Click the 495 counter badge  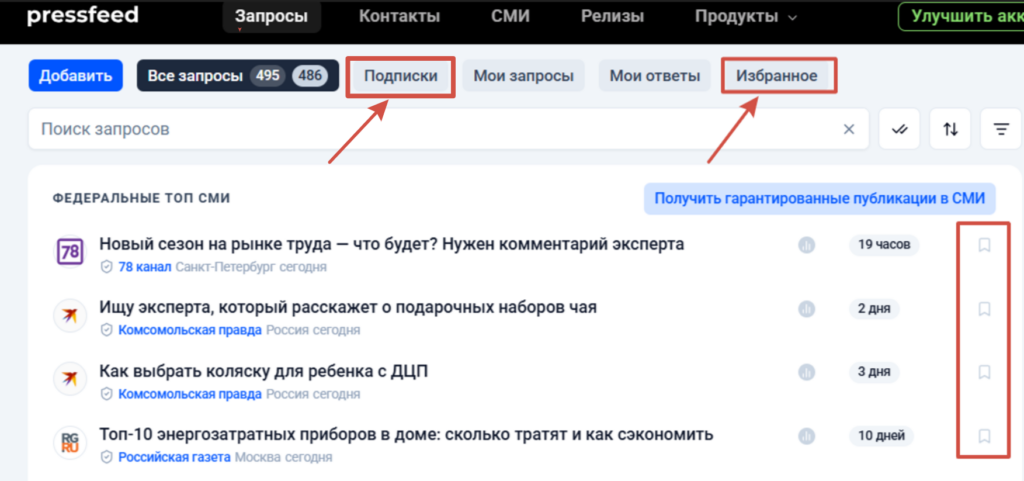pyautogui.click(x=268, y=76)
